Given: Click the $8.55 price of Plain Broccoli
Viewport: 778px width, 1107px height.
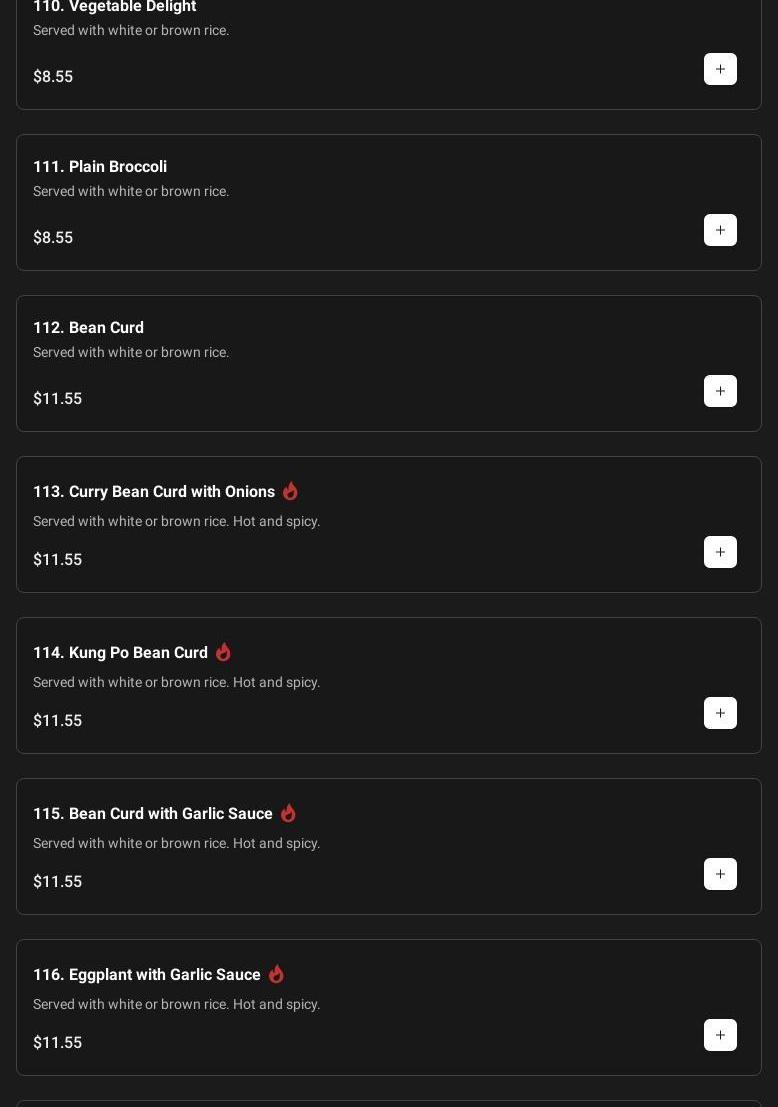Looking at the screenshot, I should 53,237.
